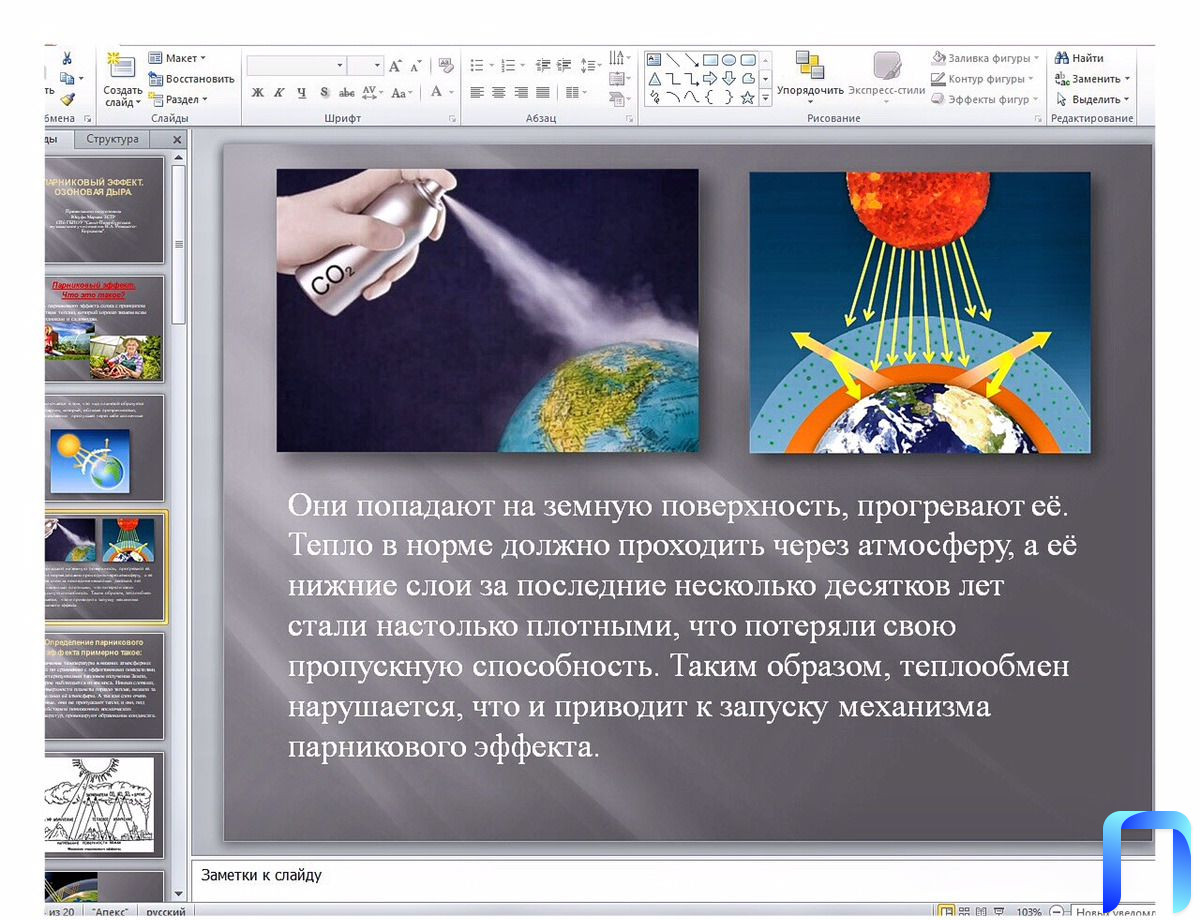Image resolution: width=1200 pixels, height=920 pixels.
Task: Click the decrease list indent icon
Action: click(542, 65)
